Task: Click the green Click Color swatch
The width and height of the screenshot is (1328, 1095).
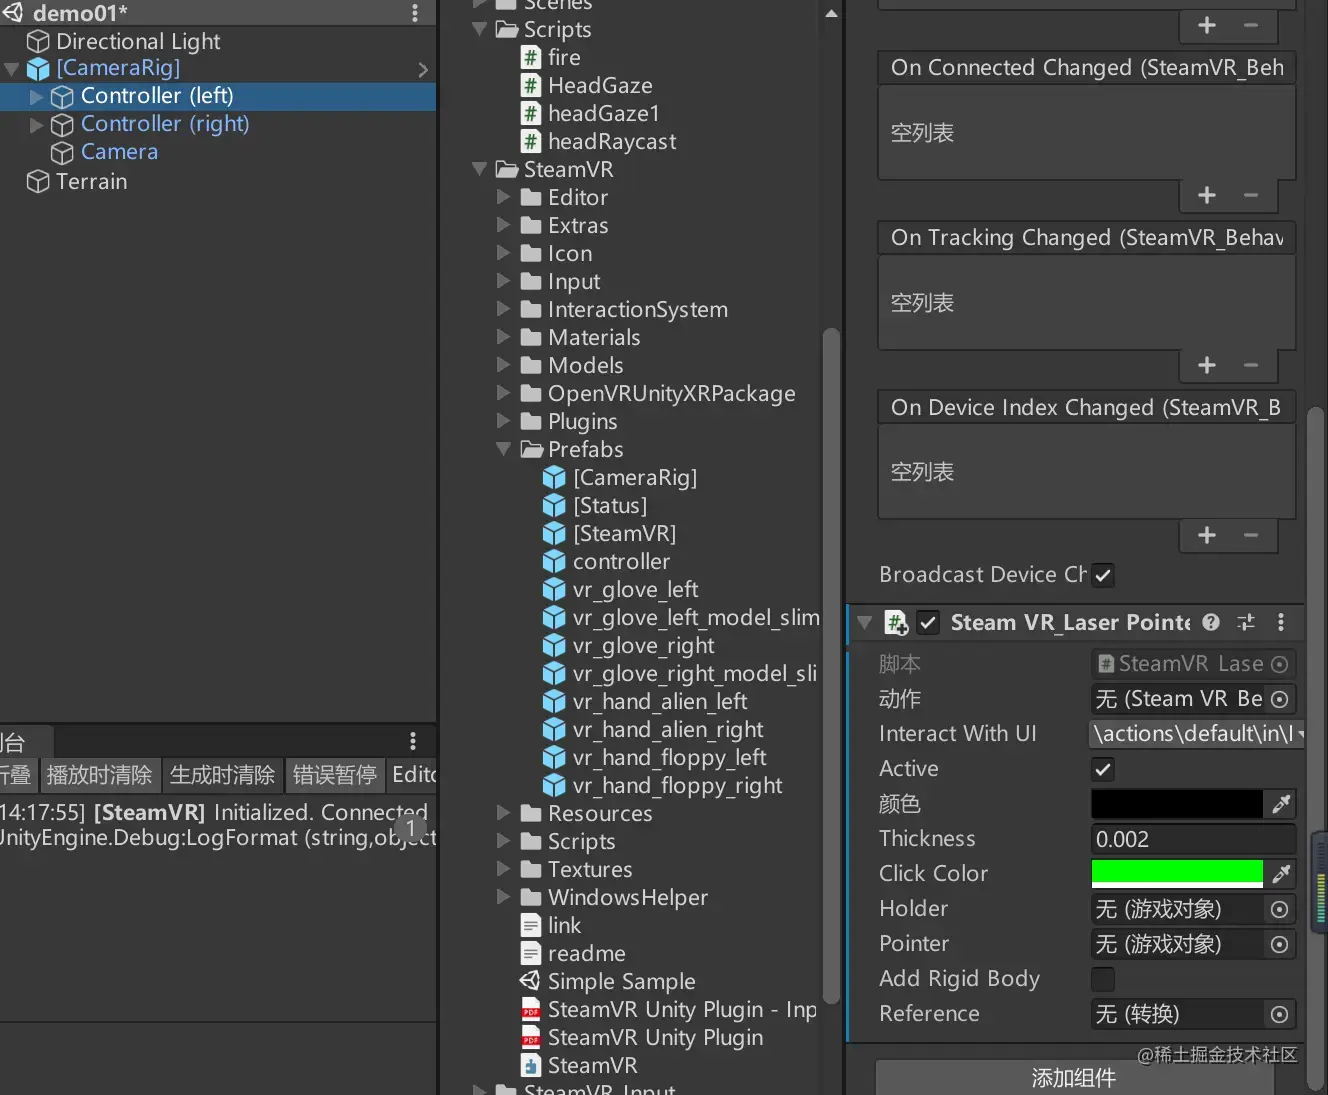Action: [1176, 874]
